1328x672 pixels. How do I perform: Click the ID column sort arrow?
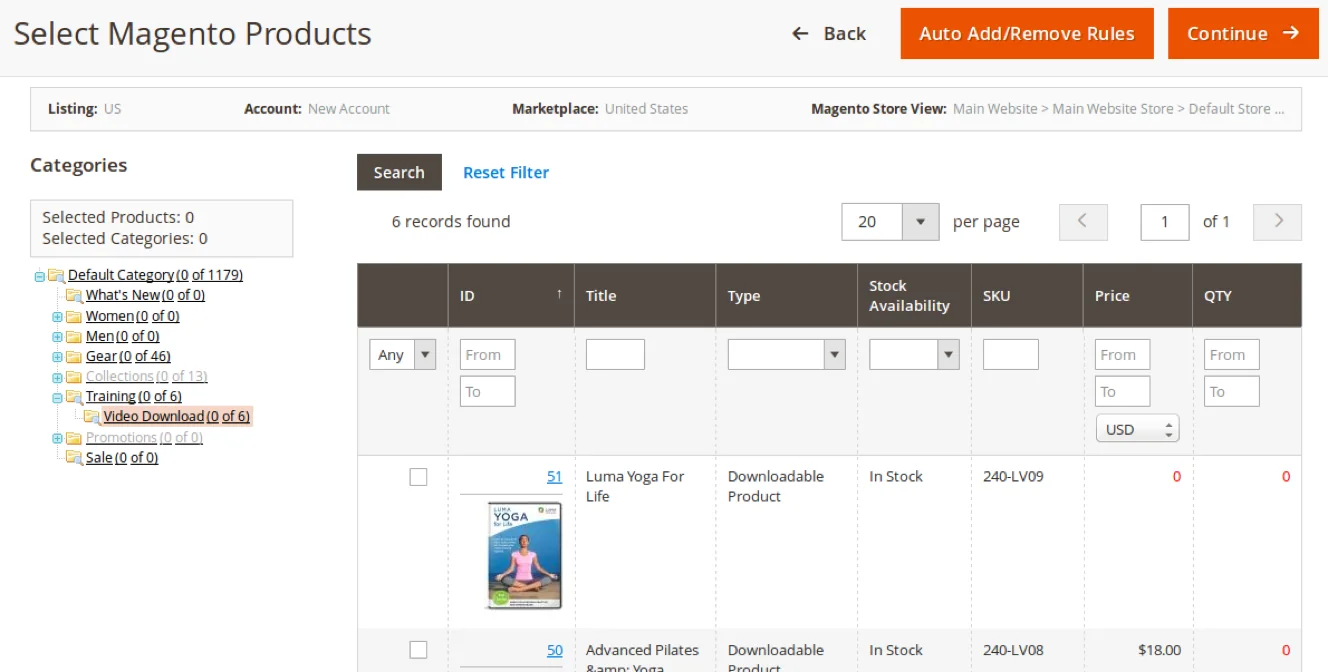559,294
